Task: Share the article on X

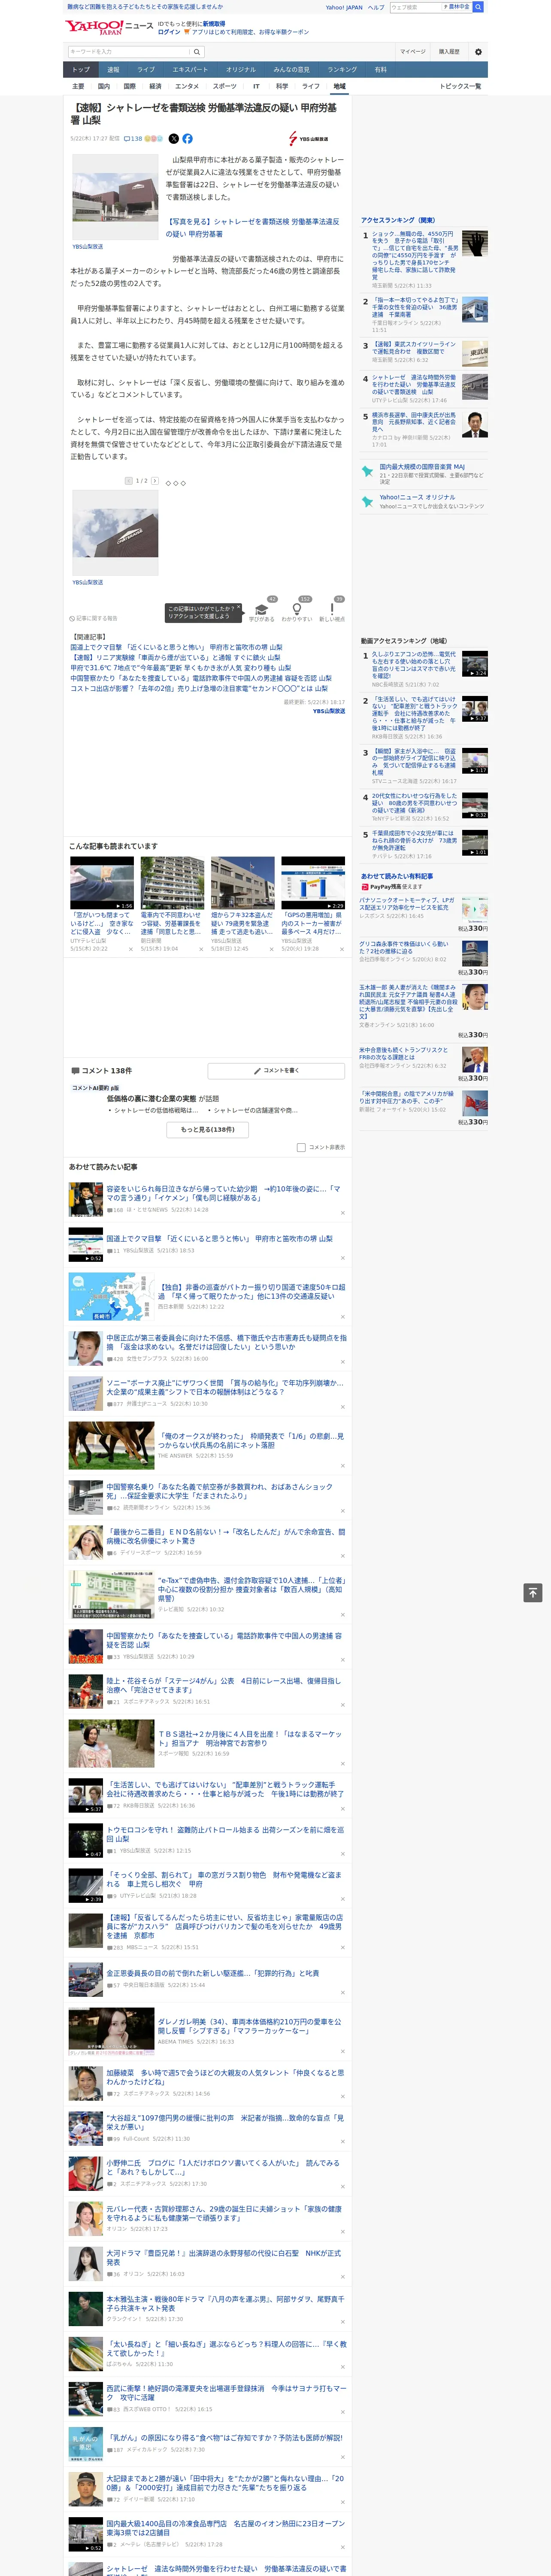Action: pyautogui.click(x=174, y=139)
